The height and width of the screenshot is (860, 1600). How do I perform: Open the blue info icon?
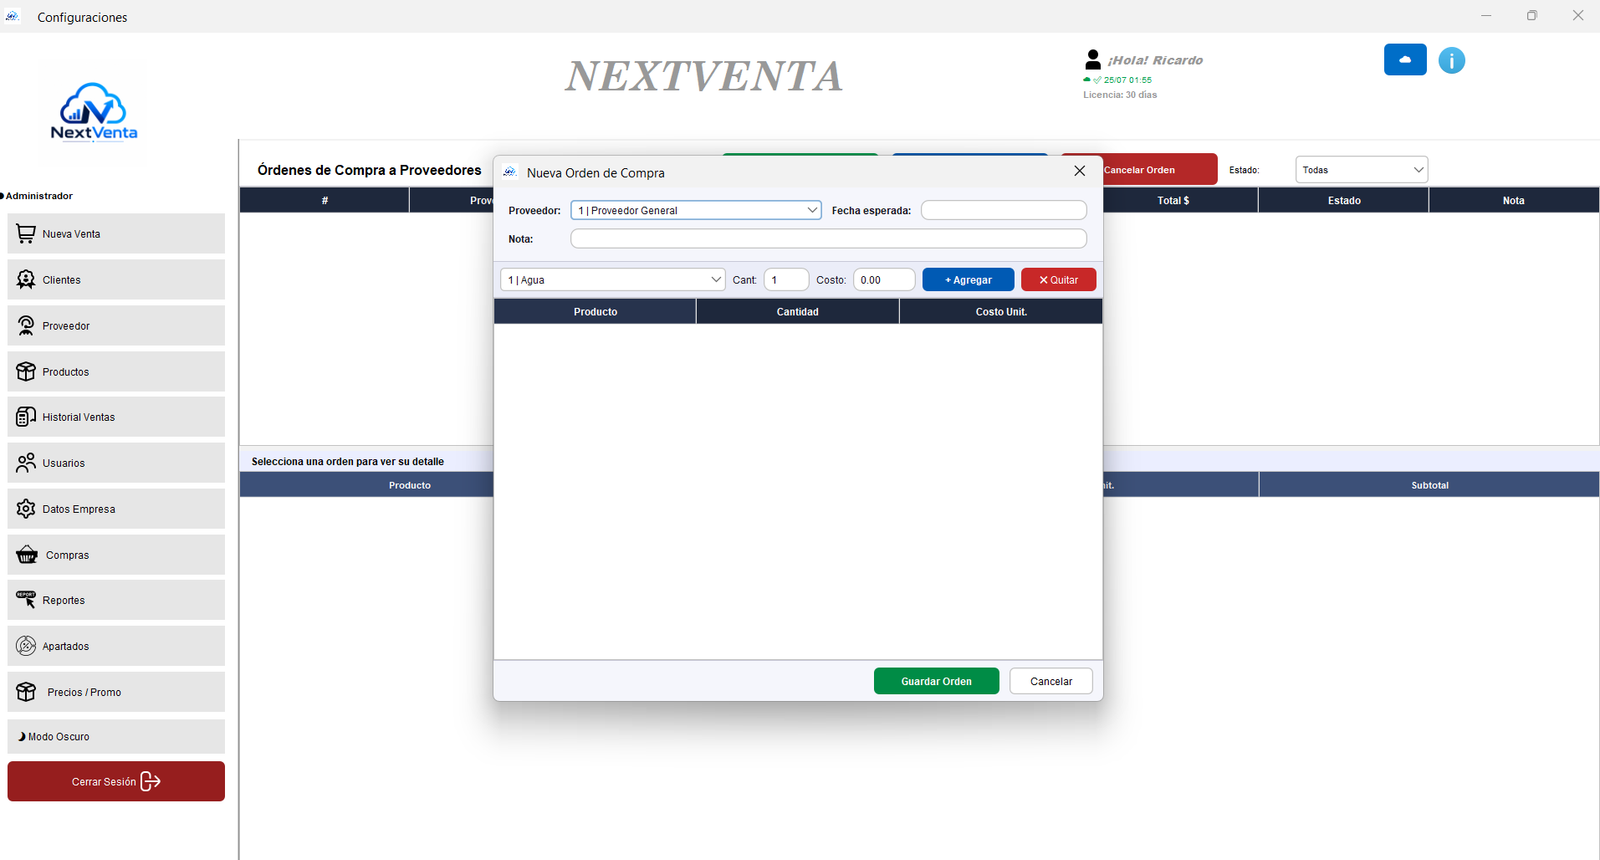[1452, 61]
